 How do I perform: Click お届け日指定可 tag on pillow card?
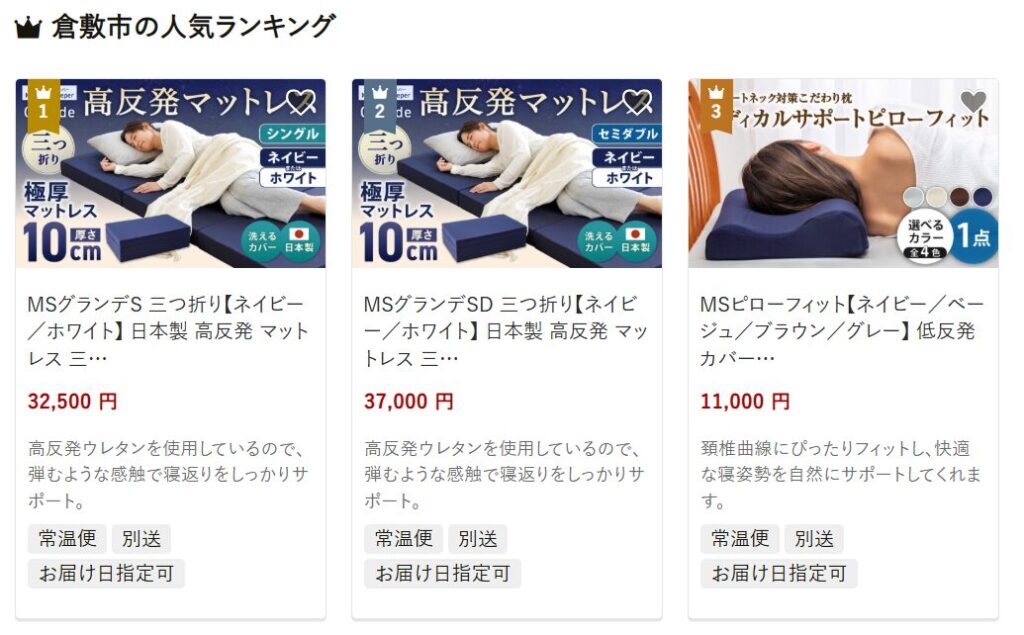(779, 574)
